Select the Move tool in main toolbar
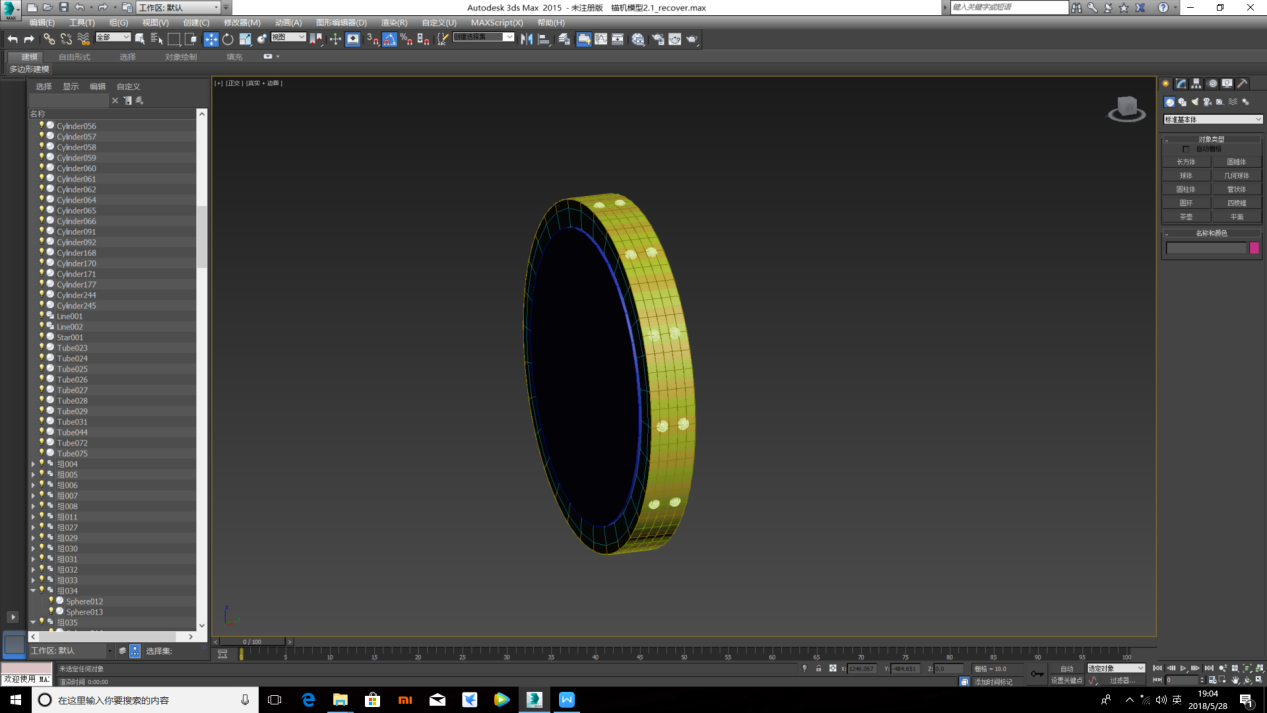Image resolution: width=1267 pixels, height=713 pixels. pyautogui.click(x=211, y=39)
